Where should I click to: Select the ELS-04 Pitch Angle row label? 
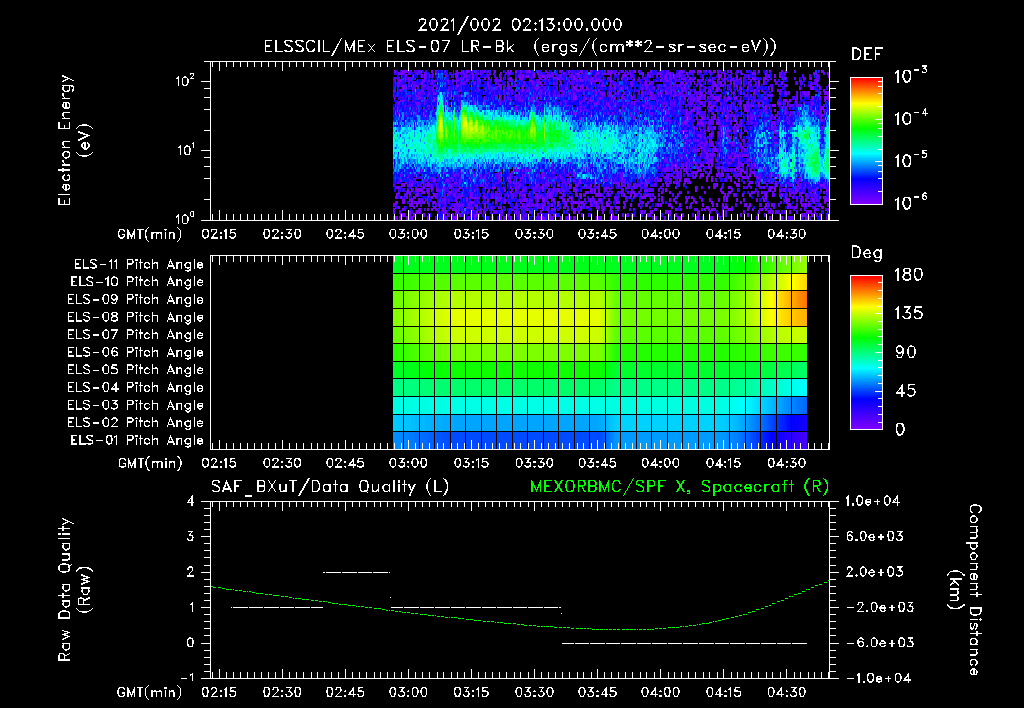tap(136, 388)
